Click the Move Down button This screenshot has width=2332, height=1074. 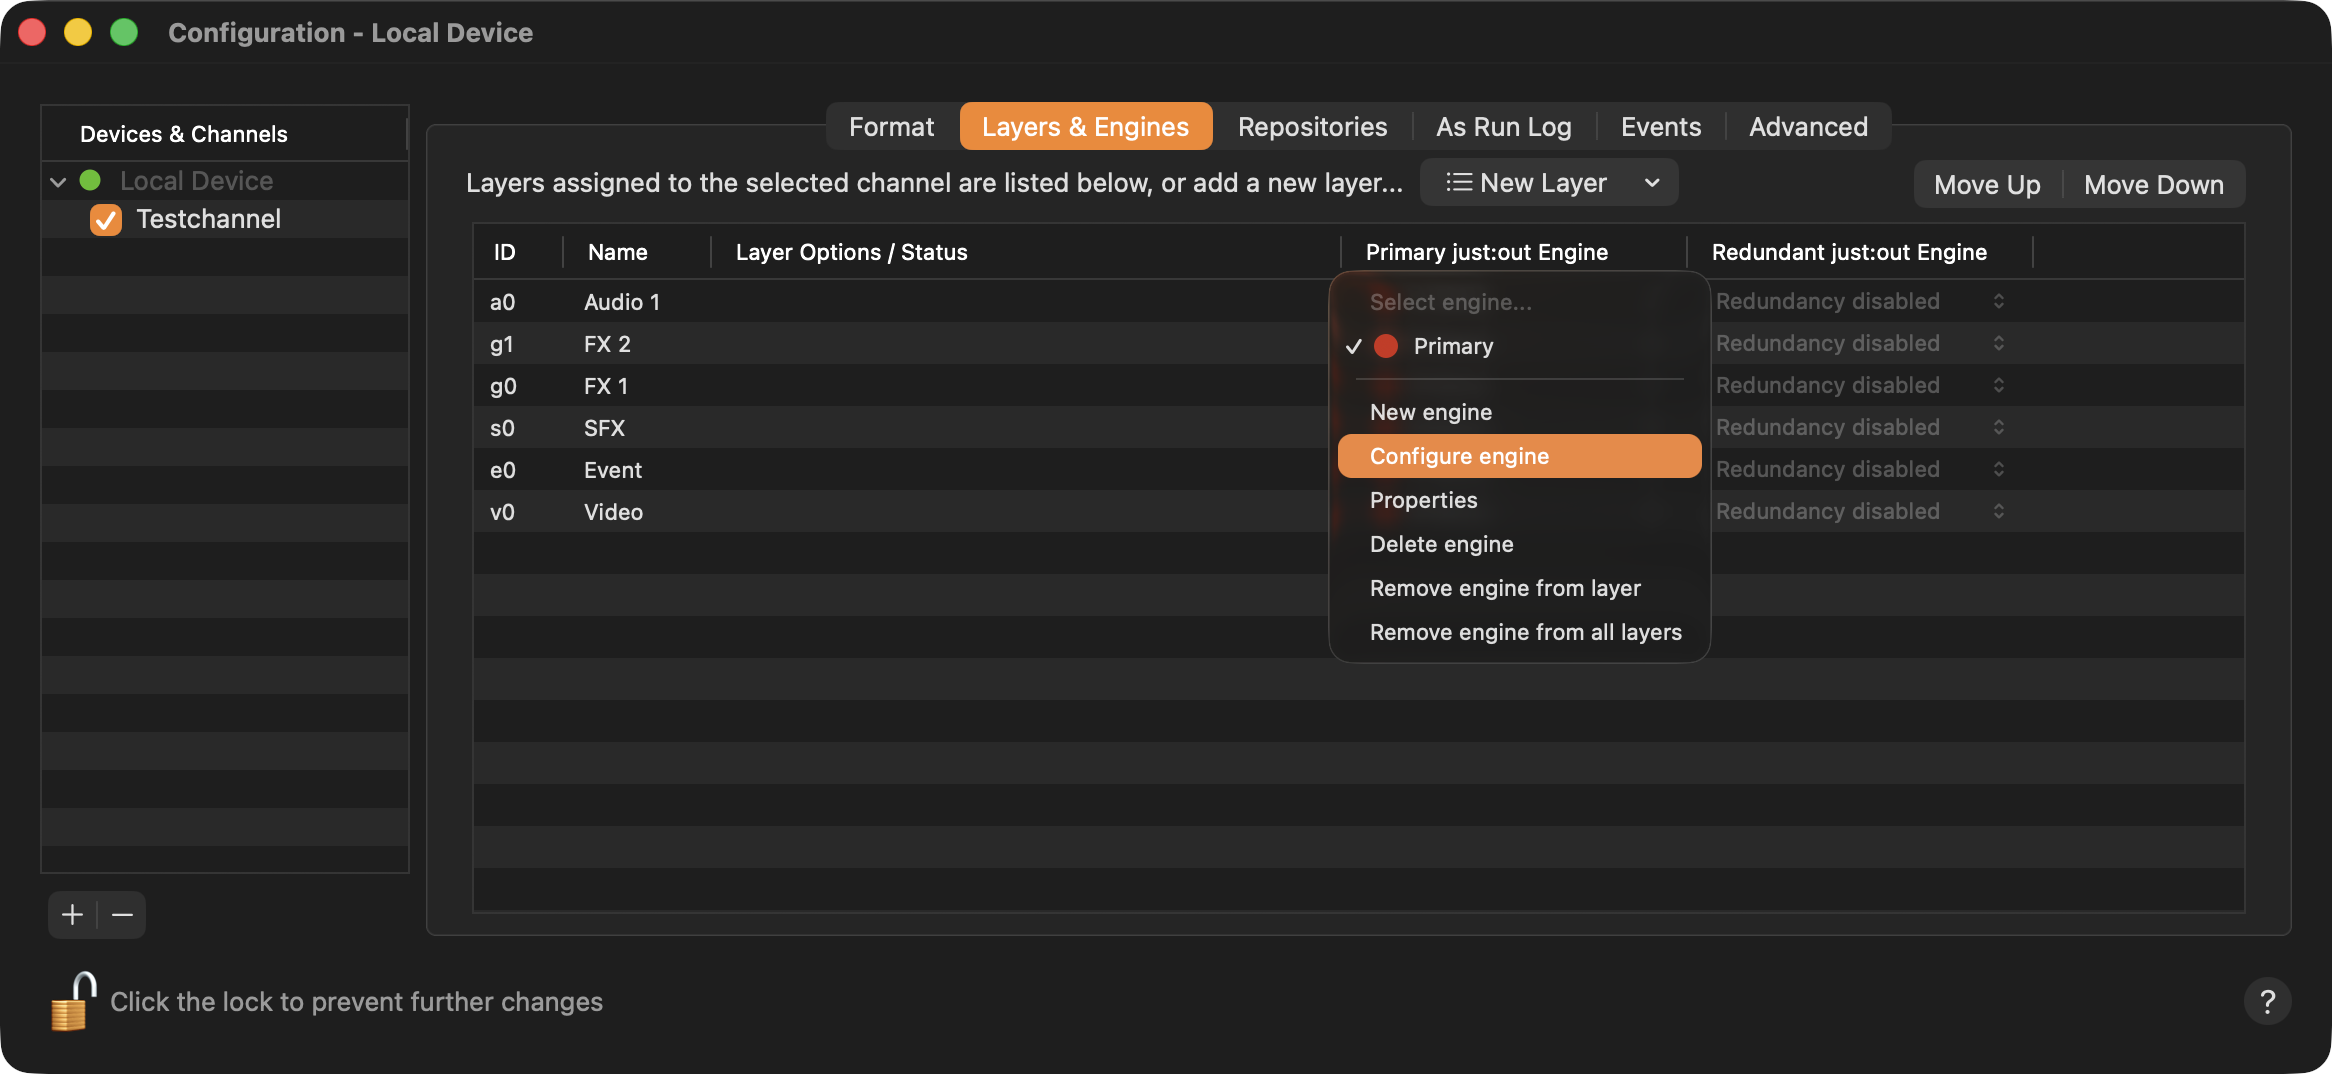click(x=2154, y=185)
